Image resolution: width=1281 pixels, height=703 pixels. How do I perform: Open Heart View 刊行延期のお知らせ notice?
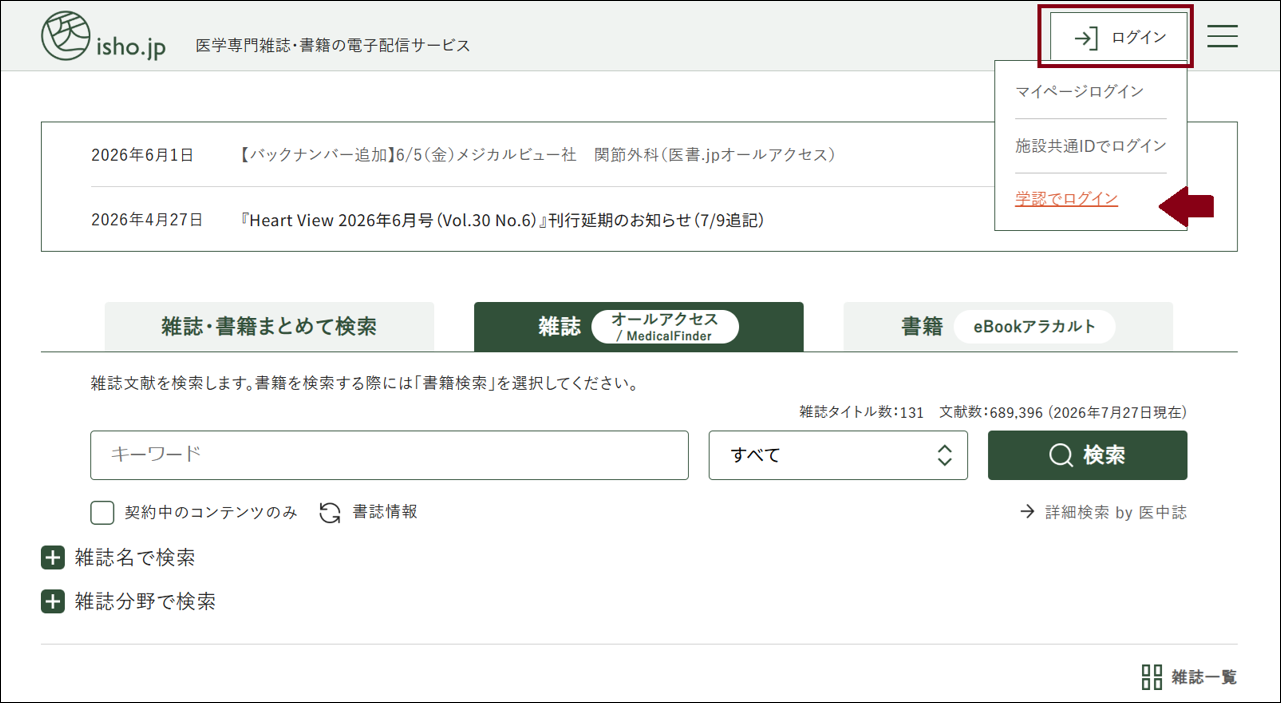(502, 219)
